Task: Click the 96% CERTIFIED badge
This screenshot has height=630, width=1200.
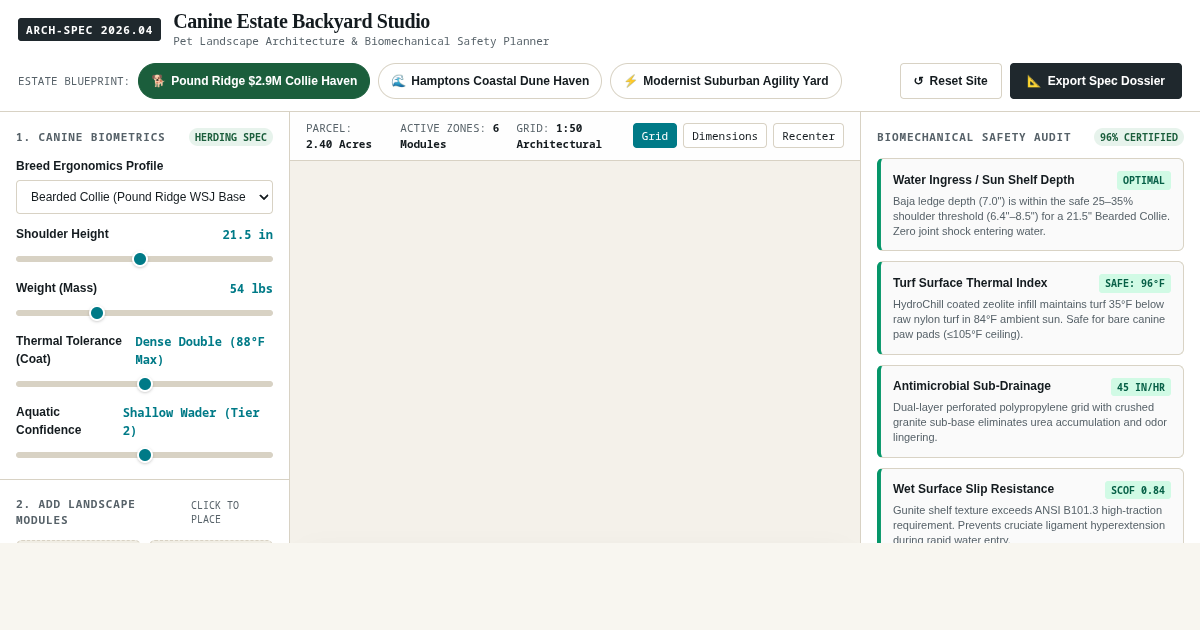Action: (x=1139, y=137)
